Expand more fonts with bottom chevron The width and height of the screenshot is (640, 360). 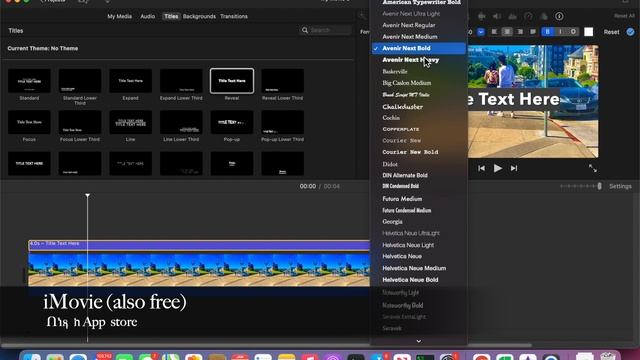tap(418, 341)
